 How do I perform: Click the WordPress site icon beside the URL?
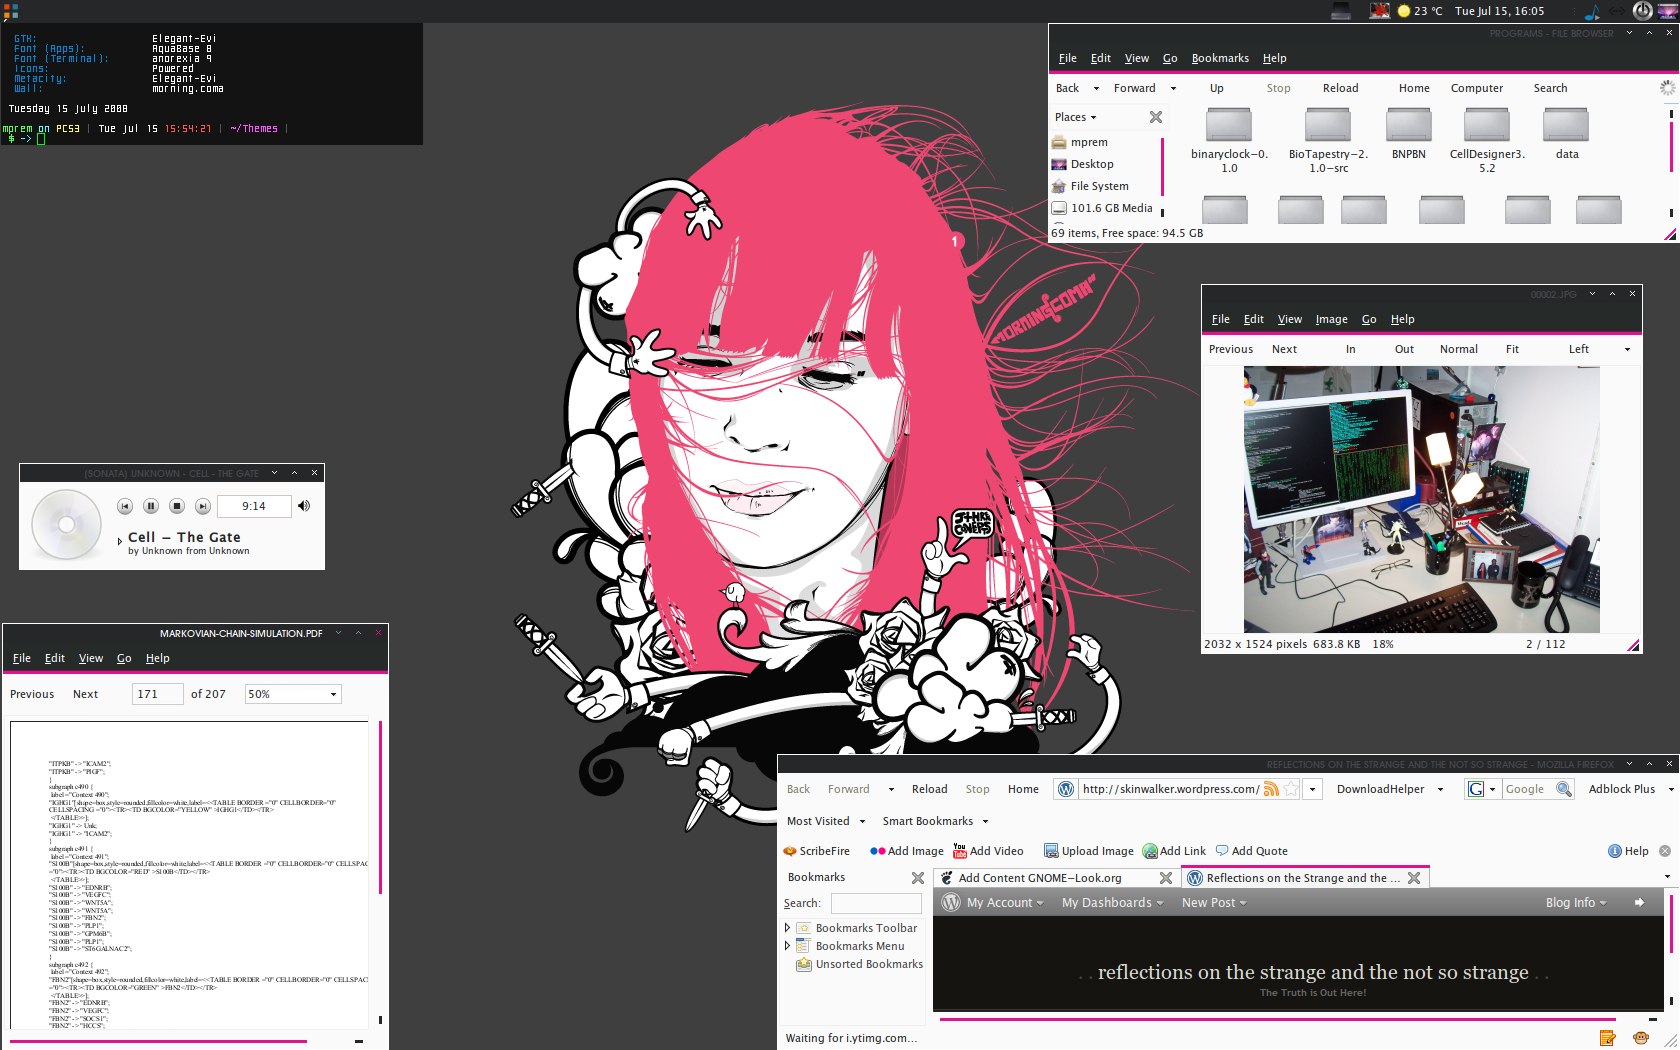coord(1066,789)
